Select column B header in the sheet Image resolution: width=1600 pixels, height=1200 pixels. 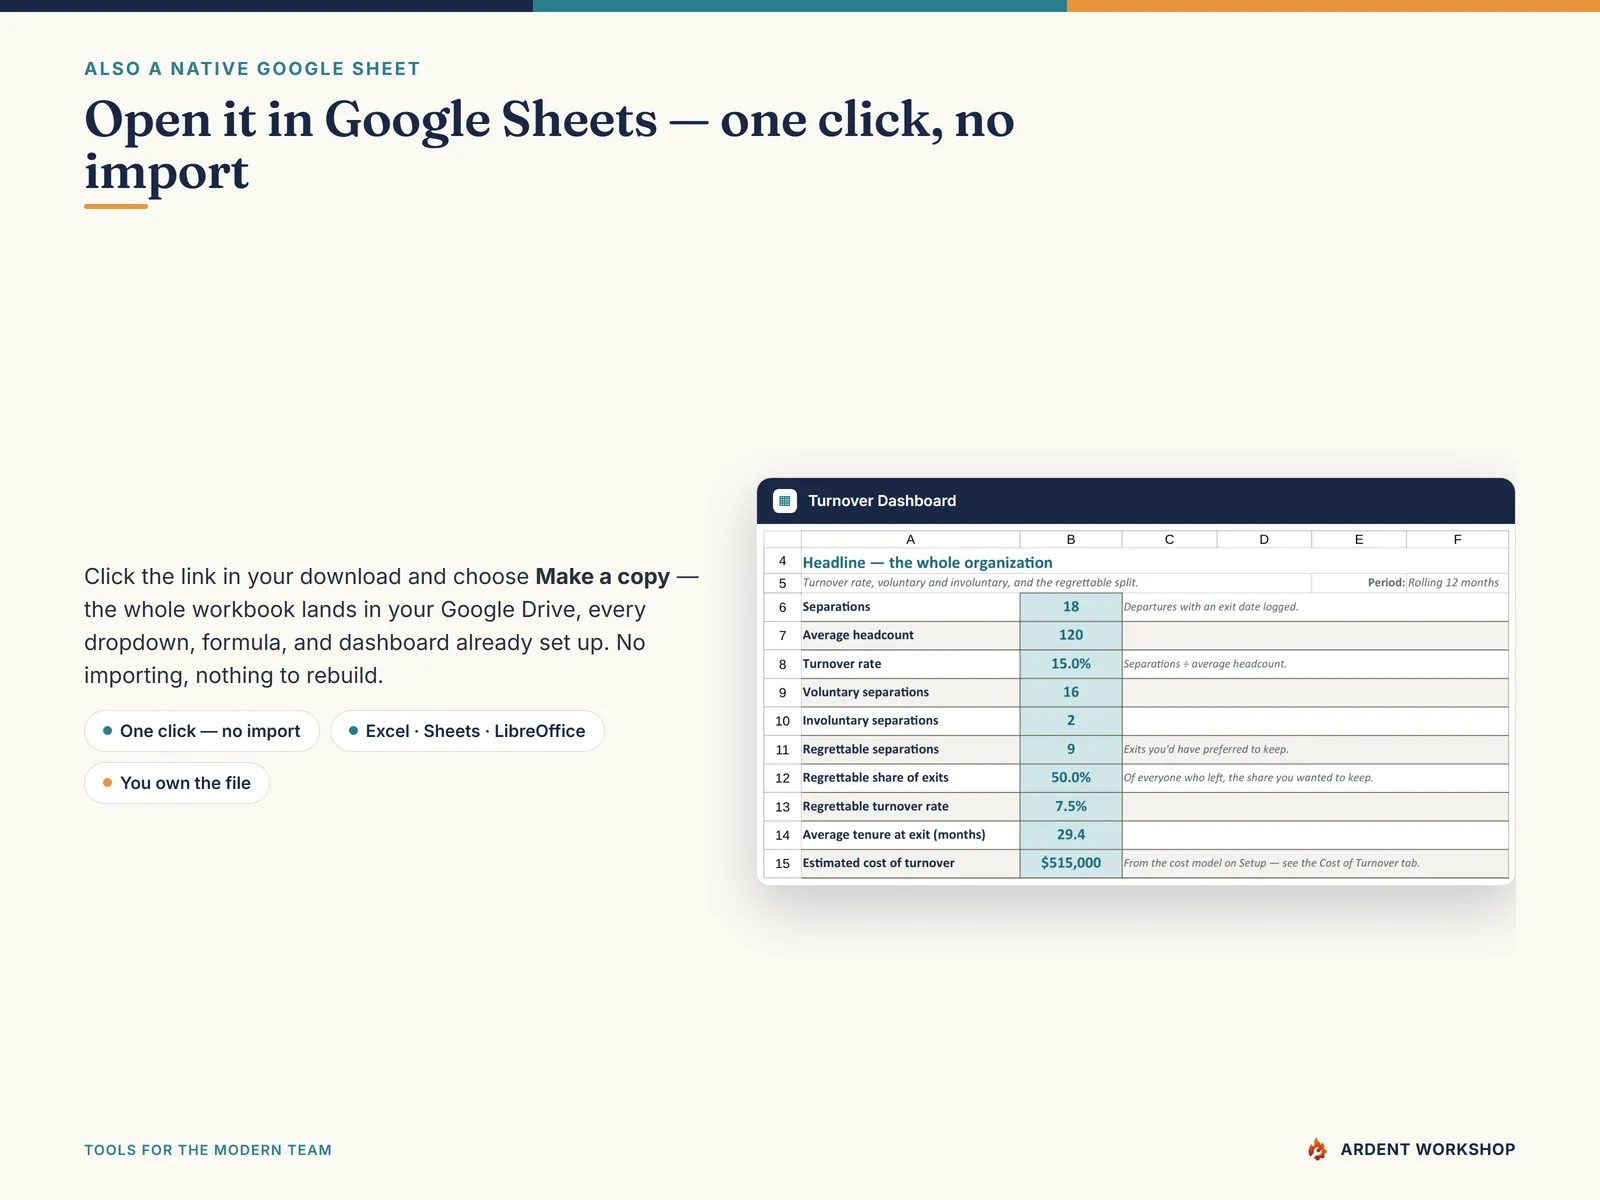tap(1071, 539)
